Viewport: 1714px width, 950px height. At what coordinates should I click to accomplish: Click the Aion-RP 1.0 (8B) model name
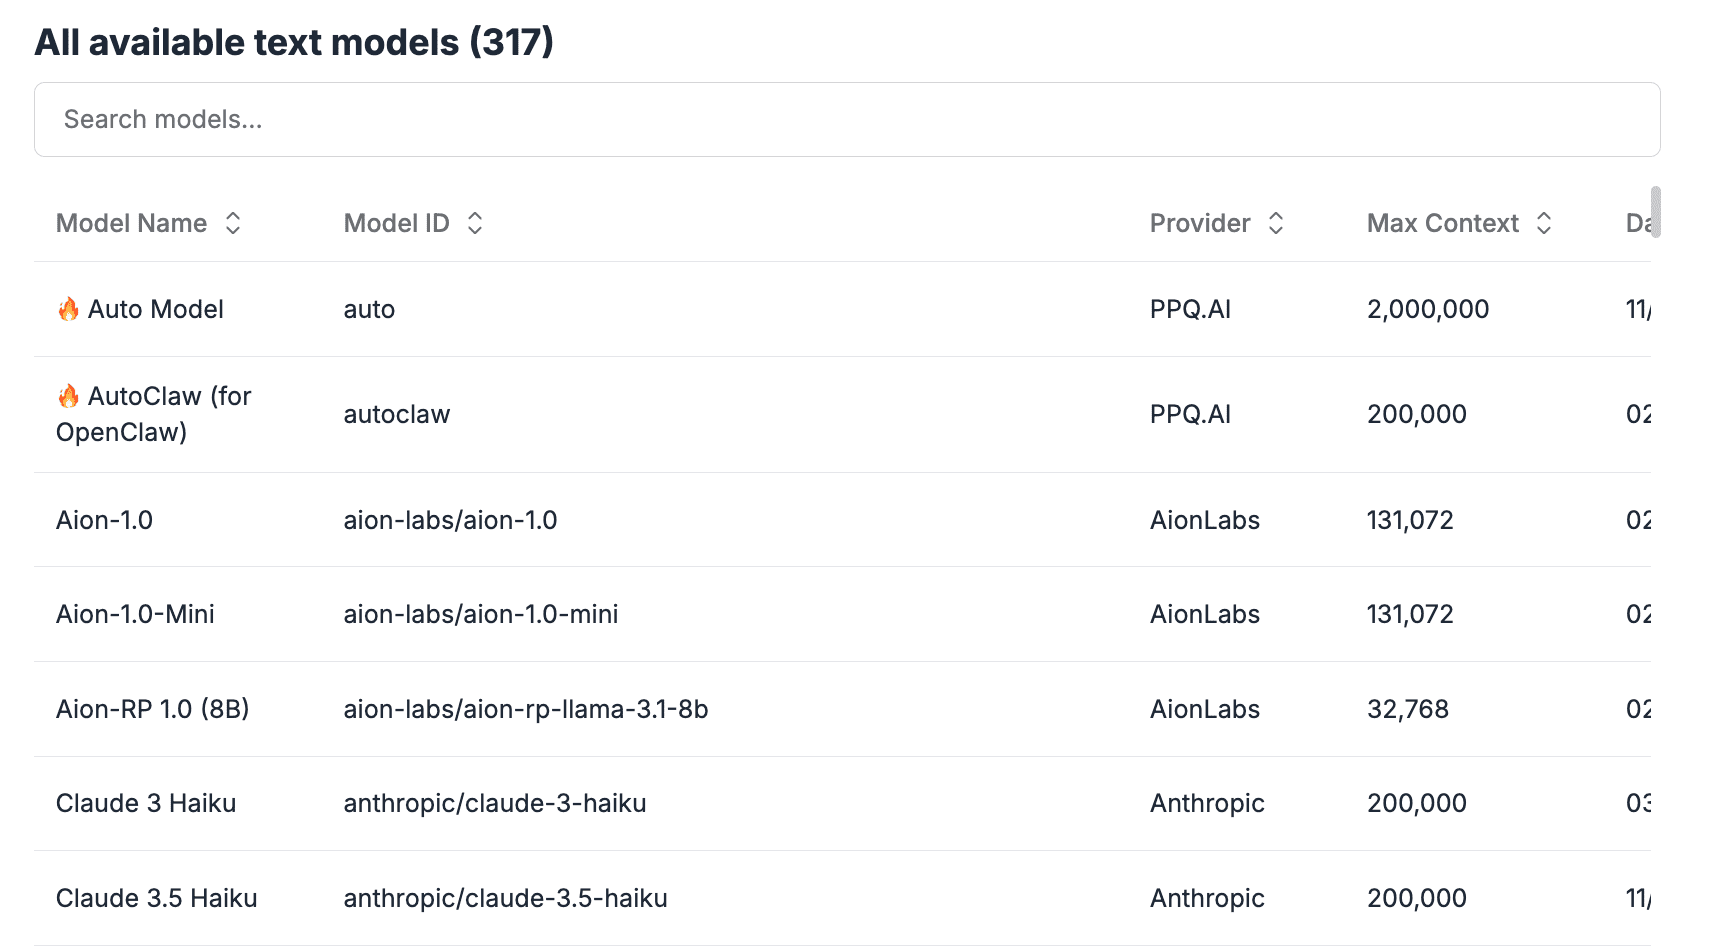click(152, 709)
